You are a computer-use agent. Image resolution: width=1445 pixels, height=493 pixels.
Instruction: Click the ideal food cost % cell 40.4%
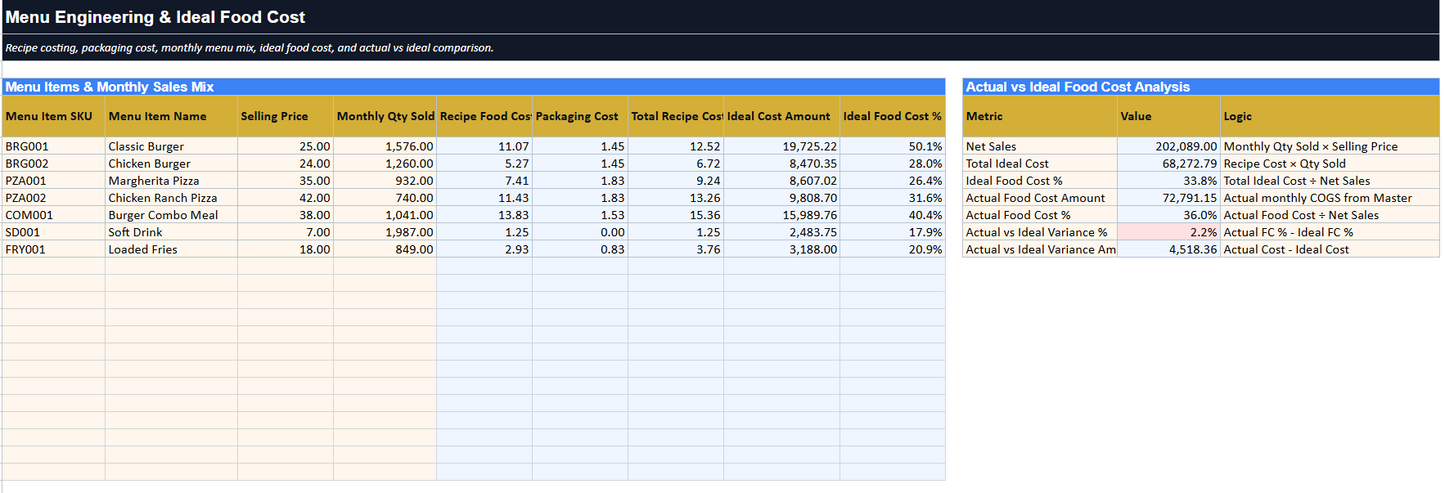893,214
